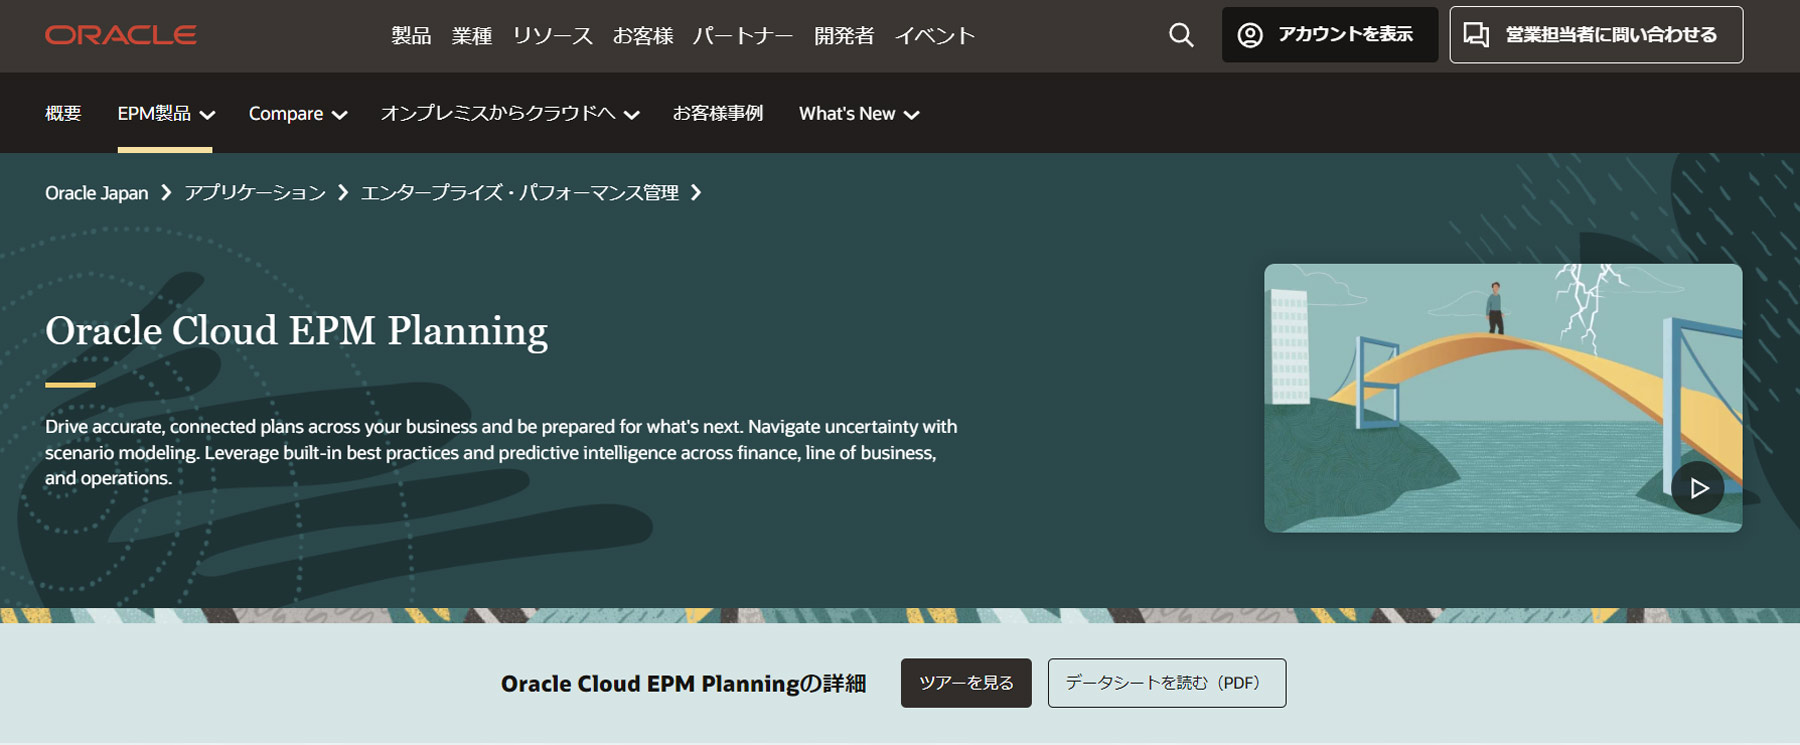Follow エンタープライズ・パフォーマンス管理 breadcrumb link
Viewport: 1800px width, 745px height.
[x=520, y=193]
